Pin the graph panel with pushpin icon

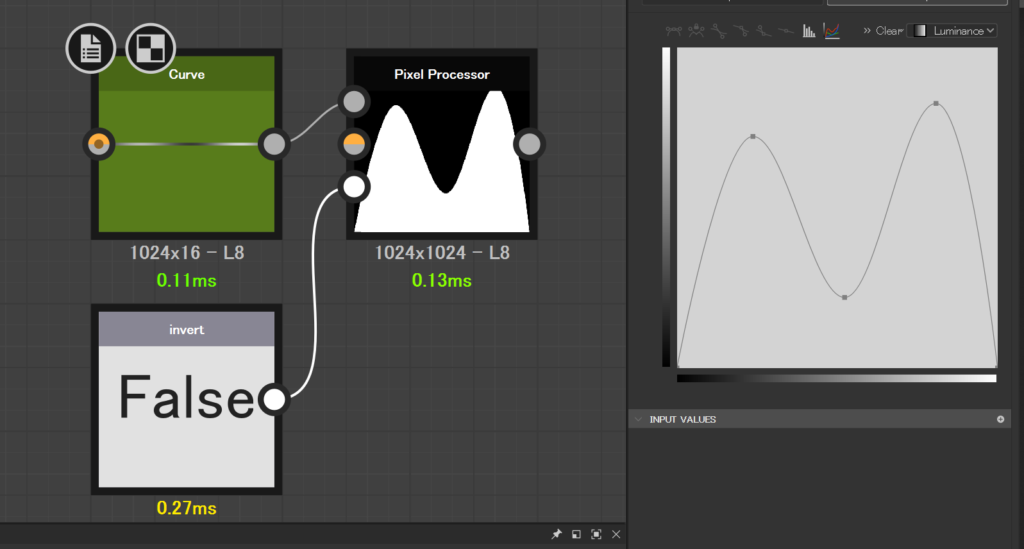tap(556, 535)
